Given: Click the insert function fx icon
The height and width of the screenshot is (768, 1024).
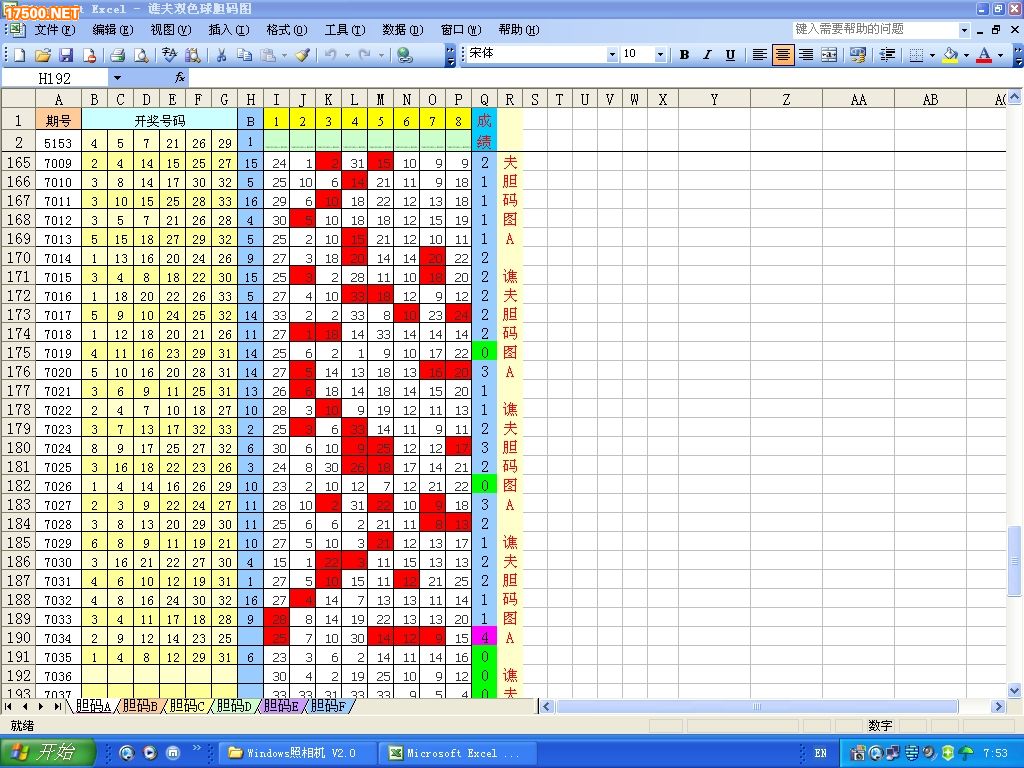Looking at the screenshot, I should pos(180,78).
